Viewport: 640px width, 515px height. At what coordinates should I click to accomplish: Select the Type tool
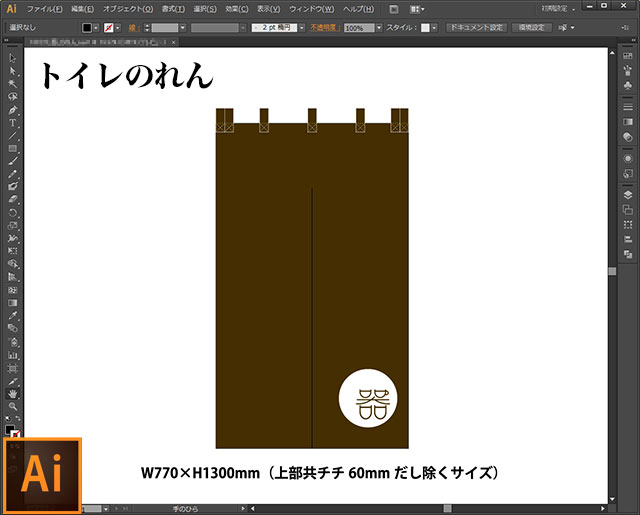(x=13, y=122)
